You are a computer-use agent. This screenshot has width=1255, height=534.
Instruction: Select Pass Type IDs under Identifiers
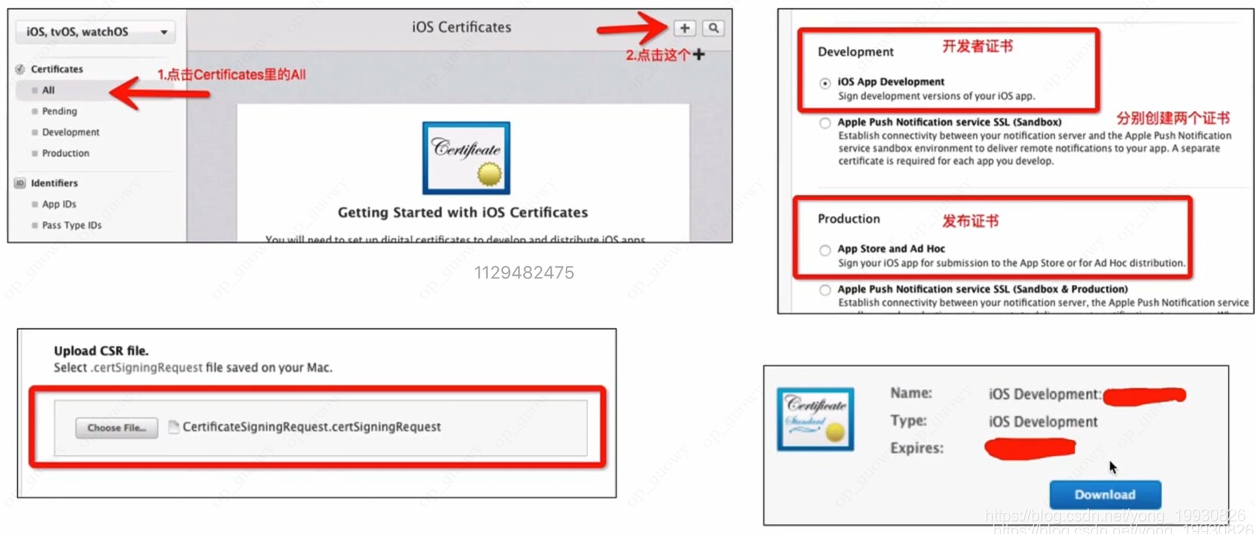pos(71,225)
